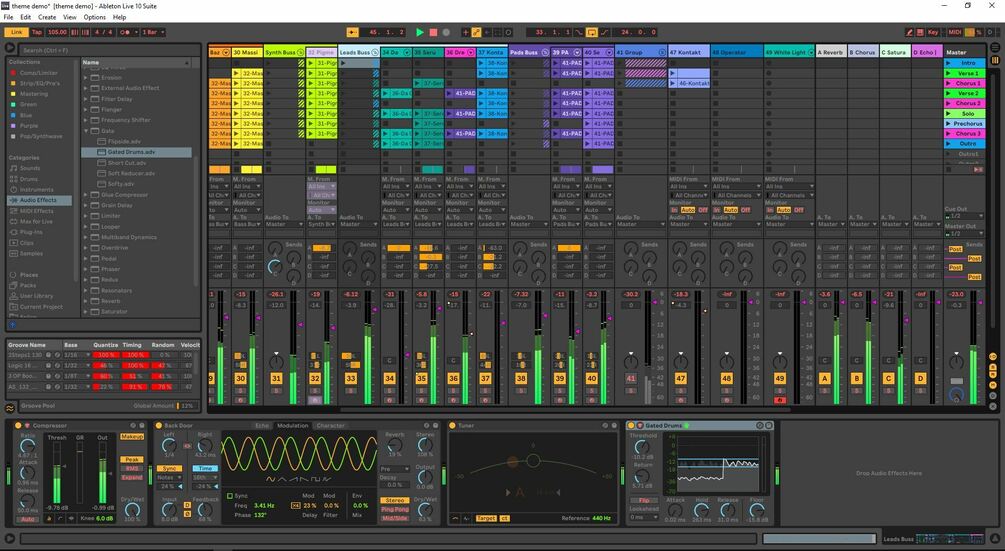Start playback with the green Play button
Viewport: 1005px width, 551px height.
(420, 32)
